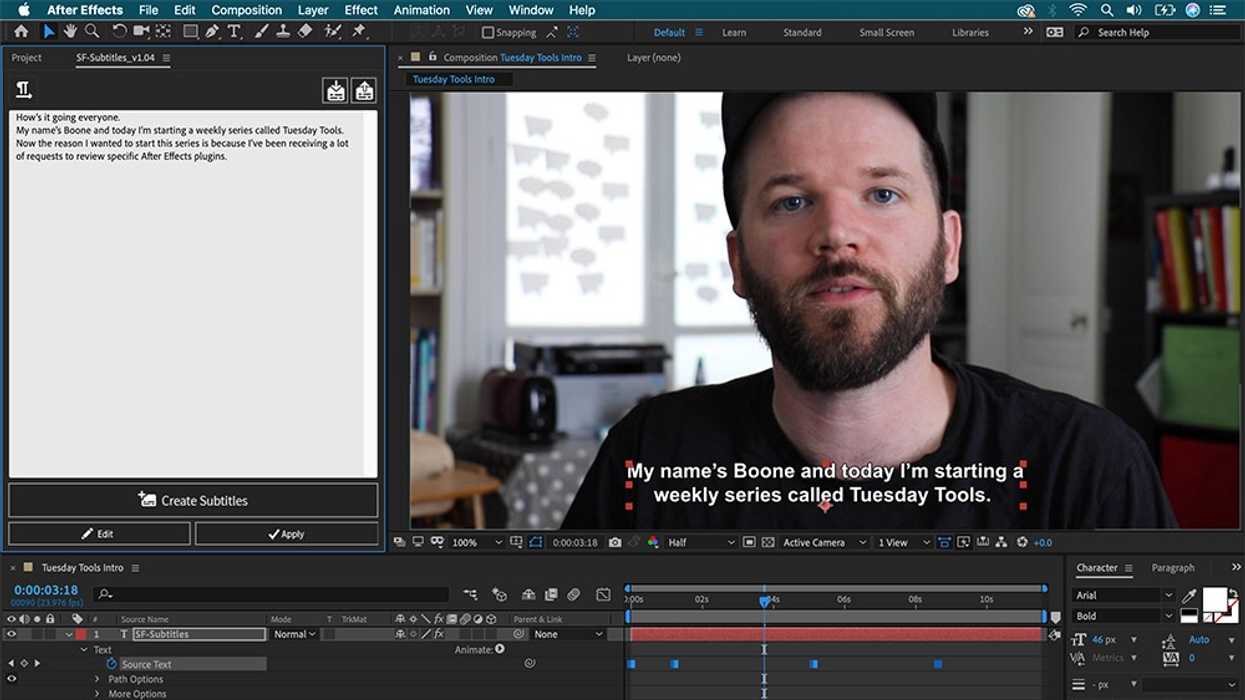Viewport: 1245px width, 700px height.
Task: Click the Apply button
Action: pyautogui.click(x=286, y=534)
